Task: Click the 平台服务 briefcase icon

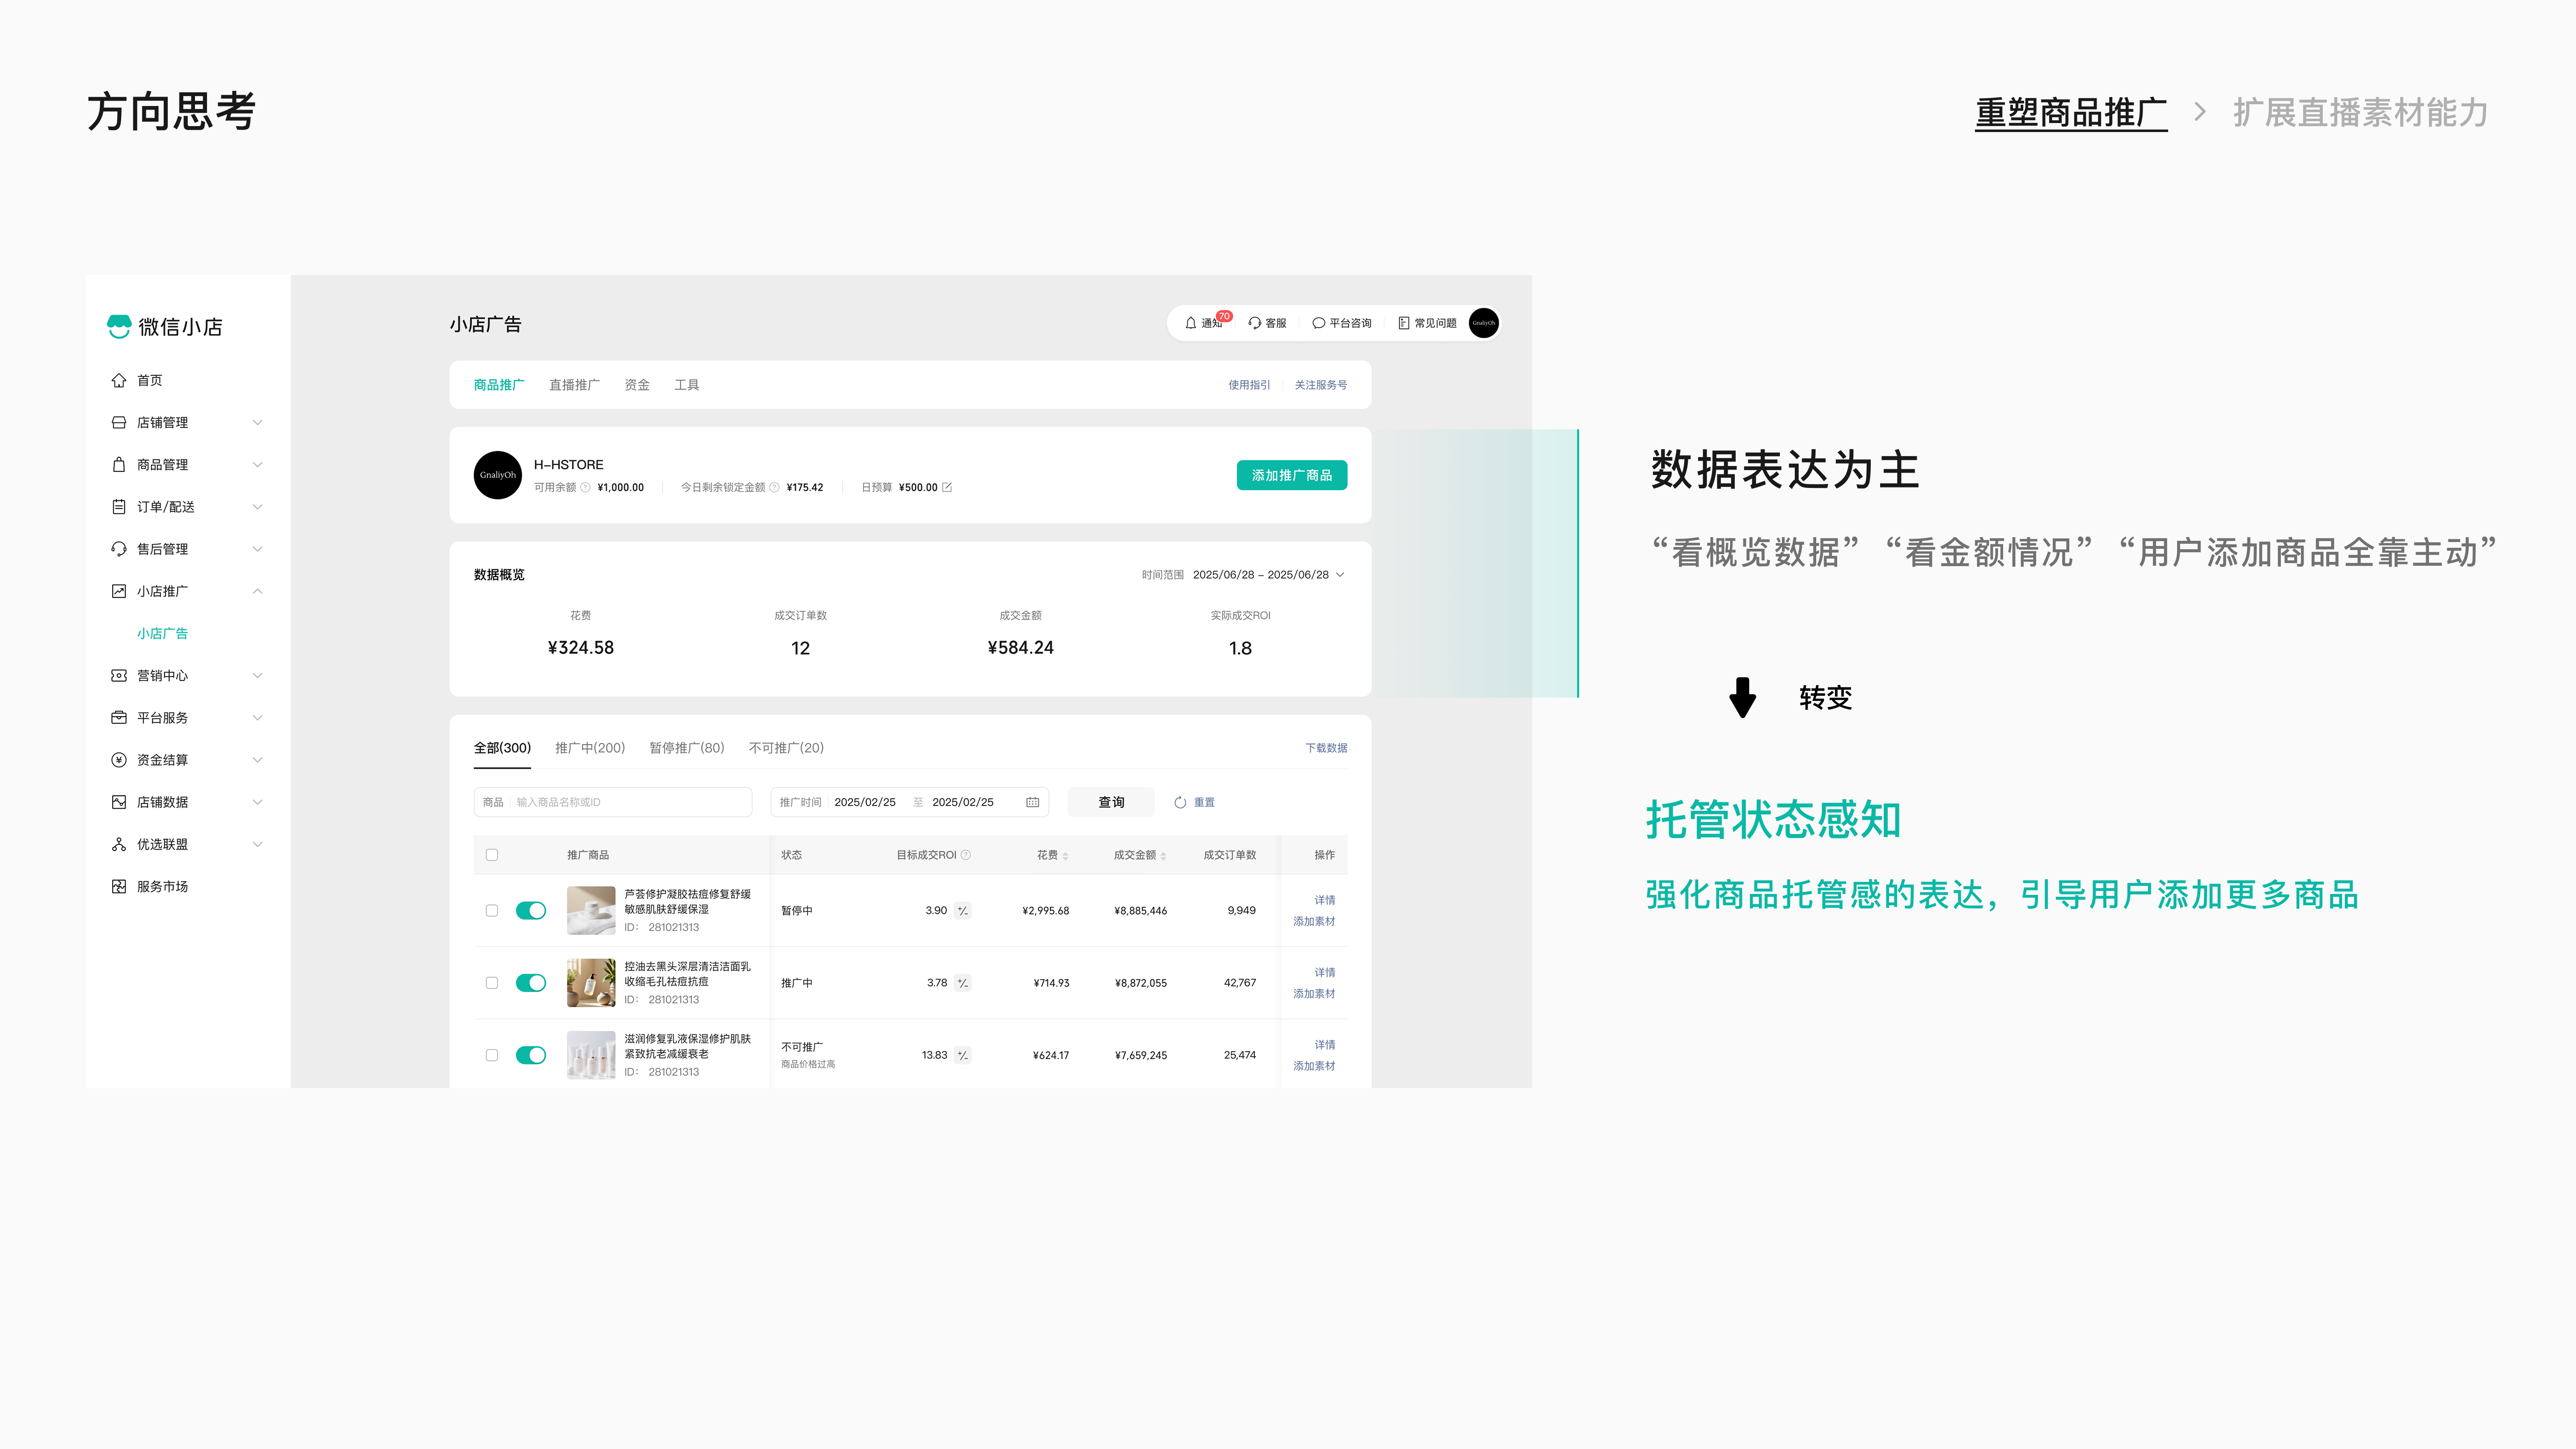Action: [119, 717]
